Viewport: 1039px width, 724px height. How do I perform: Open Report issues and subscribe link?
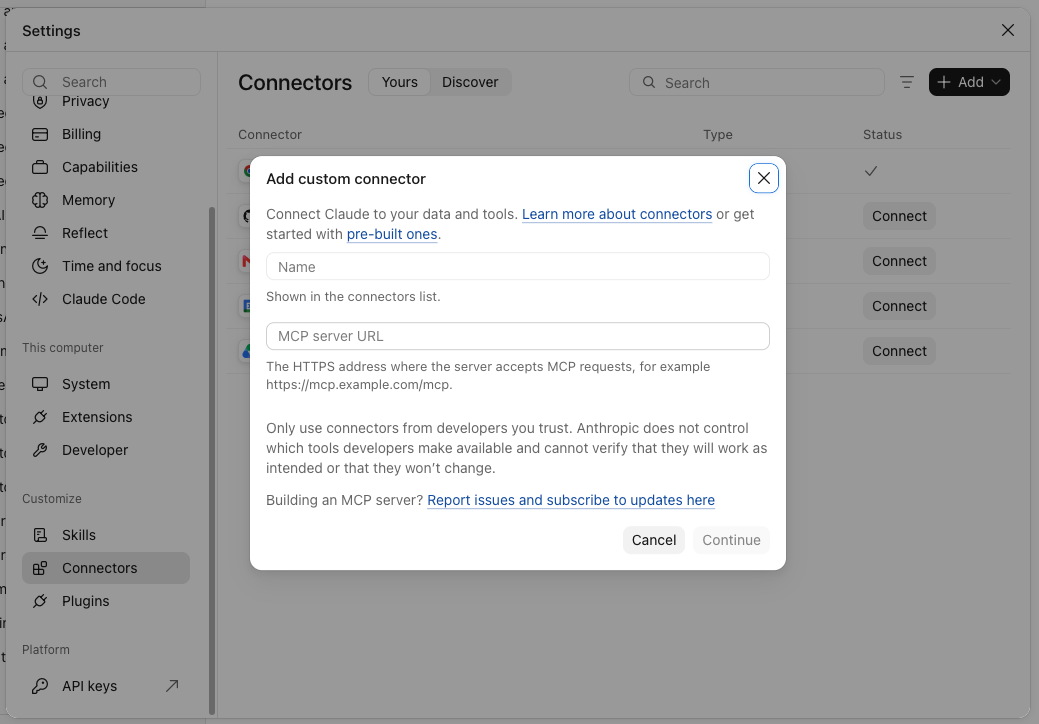click(571, 500)
